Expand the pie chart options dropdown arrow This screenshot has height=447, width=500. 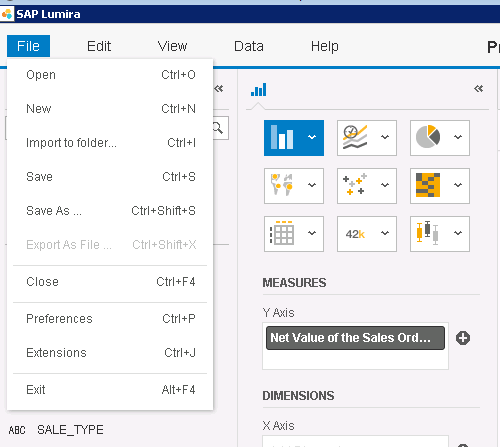tap(458, 137)
